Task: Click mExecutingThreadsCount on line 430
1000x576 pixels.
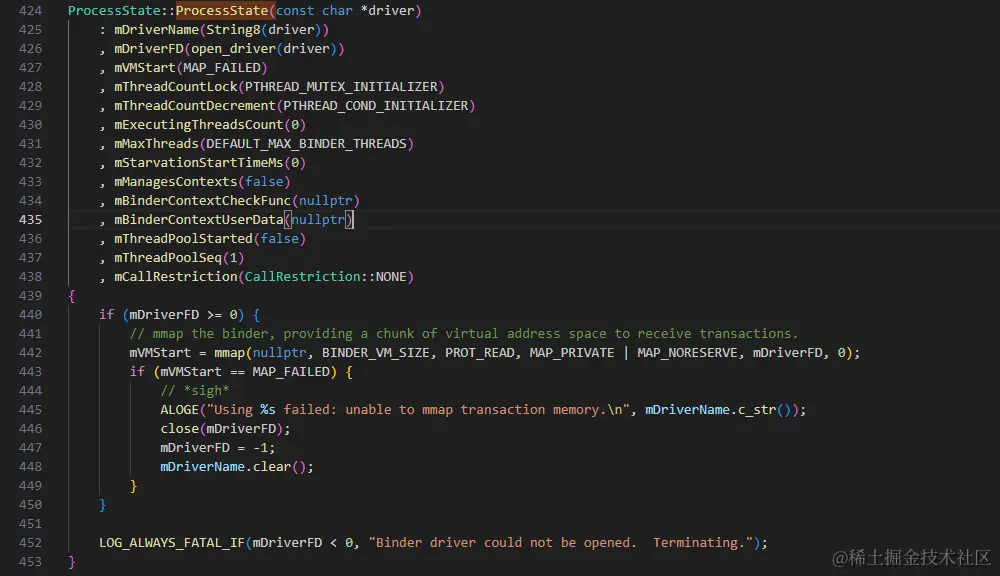Action: [x=198, y=125]
